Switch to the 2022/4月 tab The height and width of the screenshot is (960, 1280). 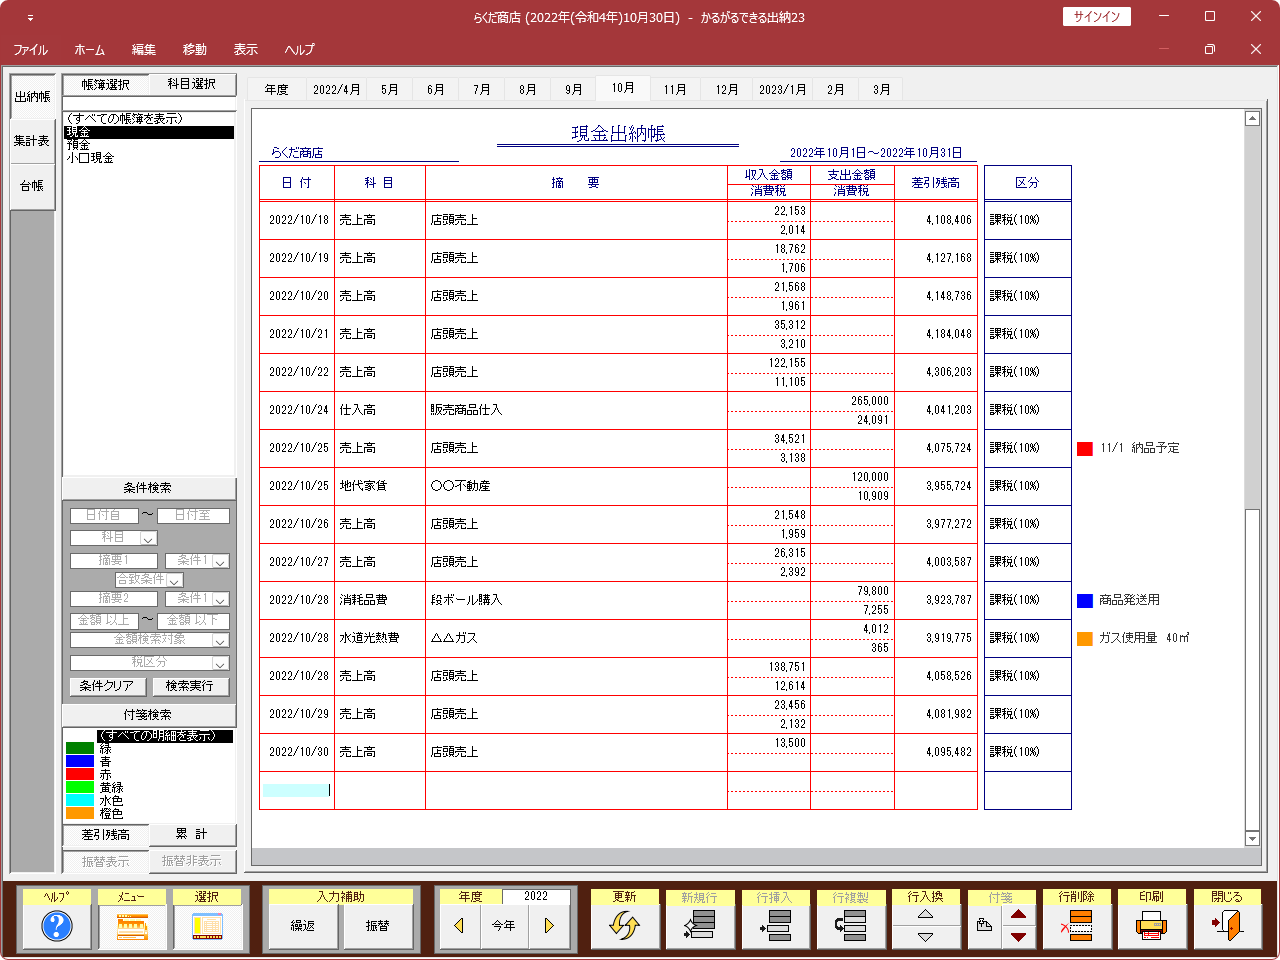coord(337,89)
